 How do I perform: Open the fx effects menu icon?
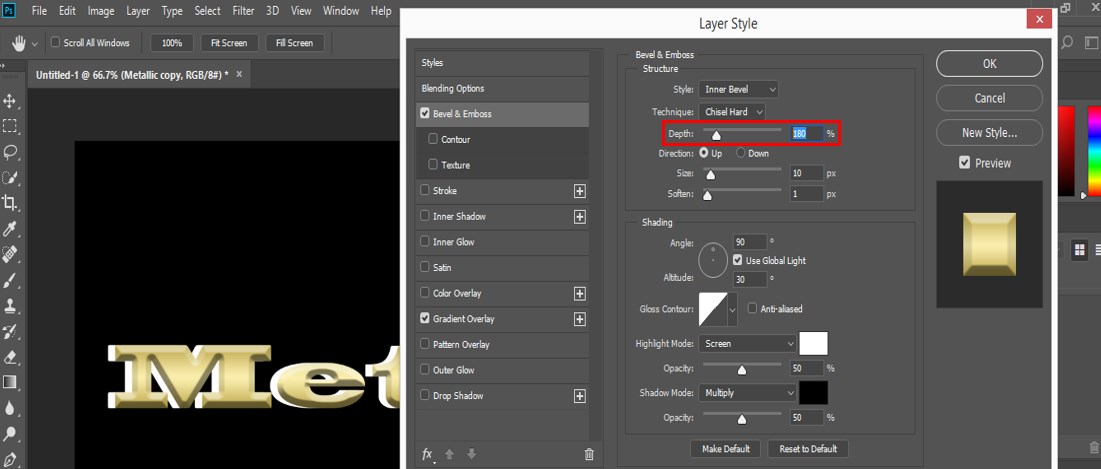[428, 454]
